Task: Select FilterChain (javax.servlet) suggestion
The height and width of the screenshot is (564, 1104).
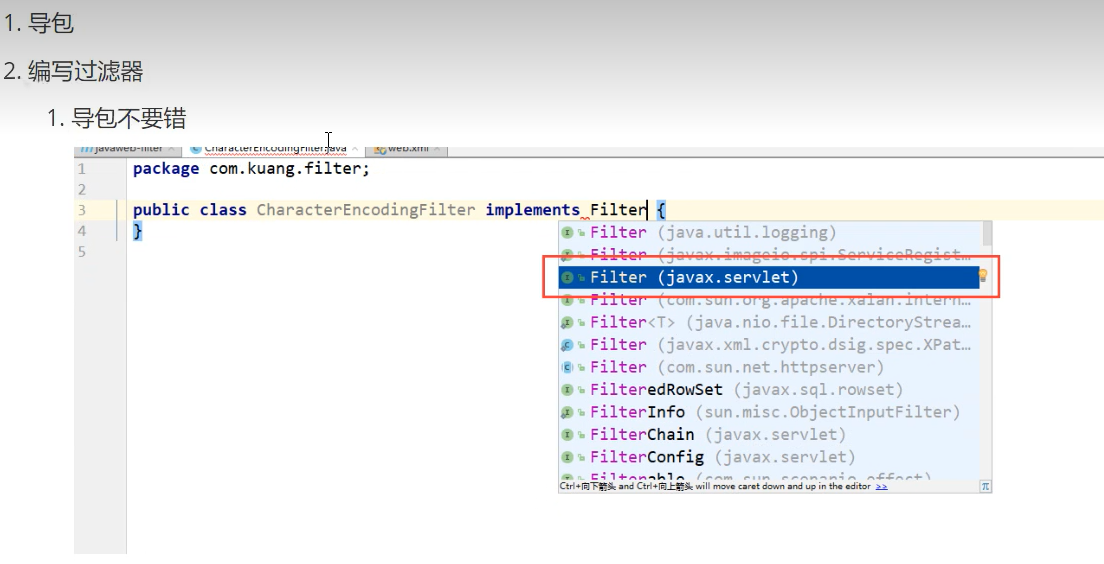Action: pos(769,435)
